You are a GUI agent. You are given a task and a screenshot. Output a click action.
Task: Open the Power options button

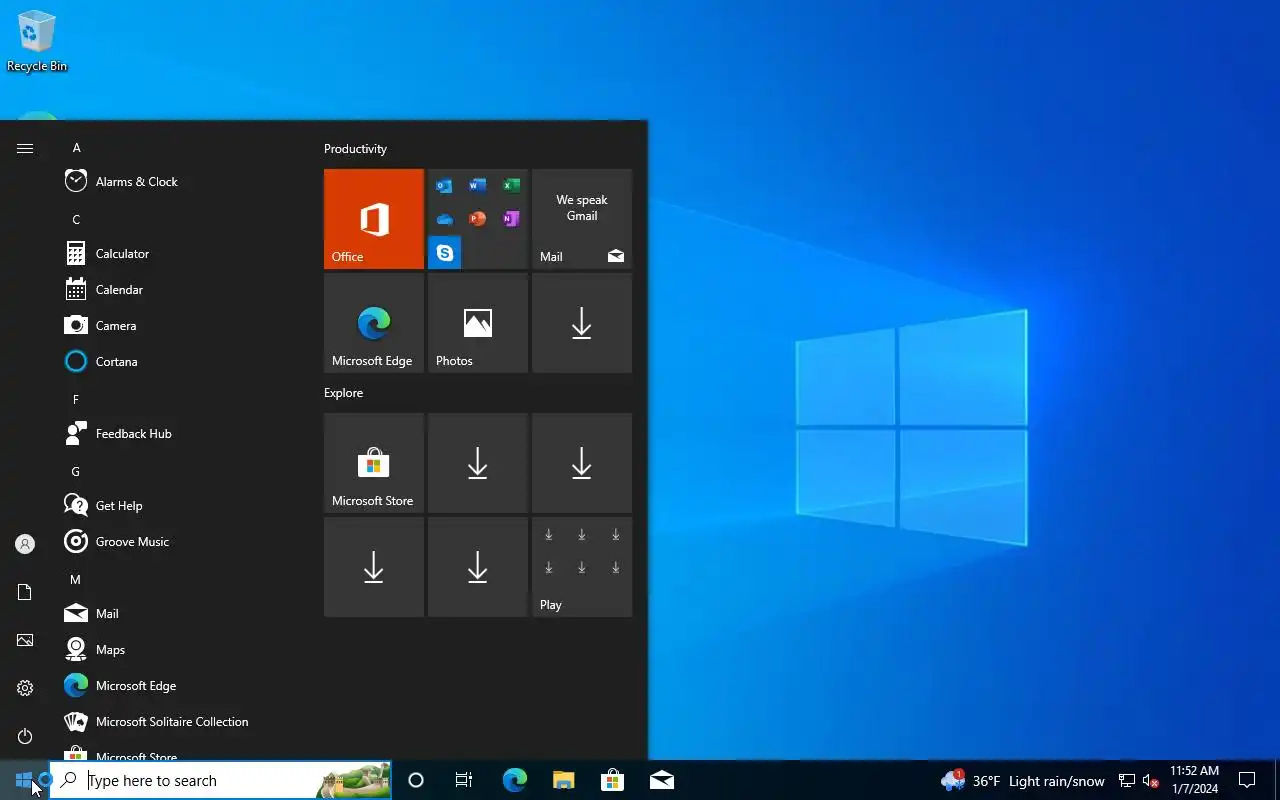(x=25, y=736)
